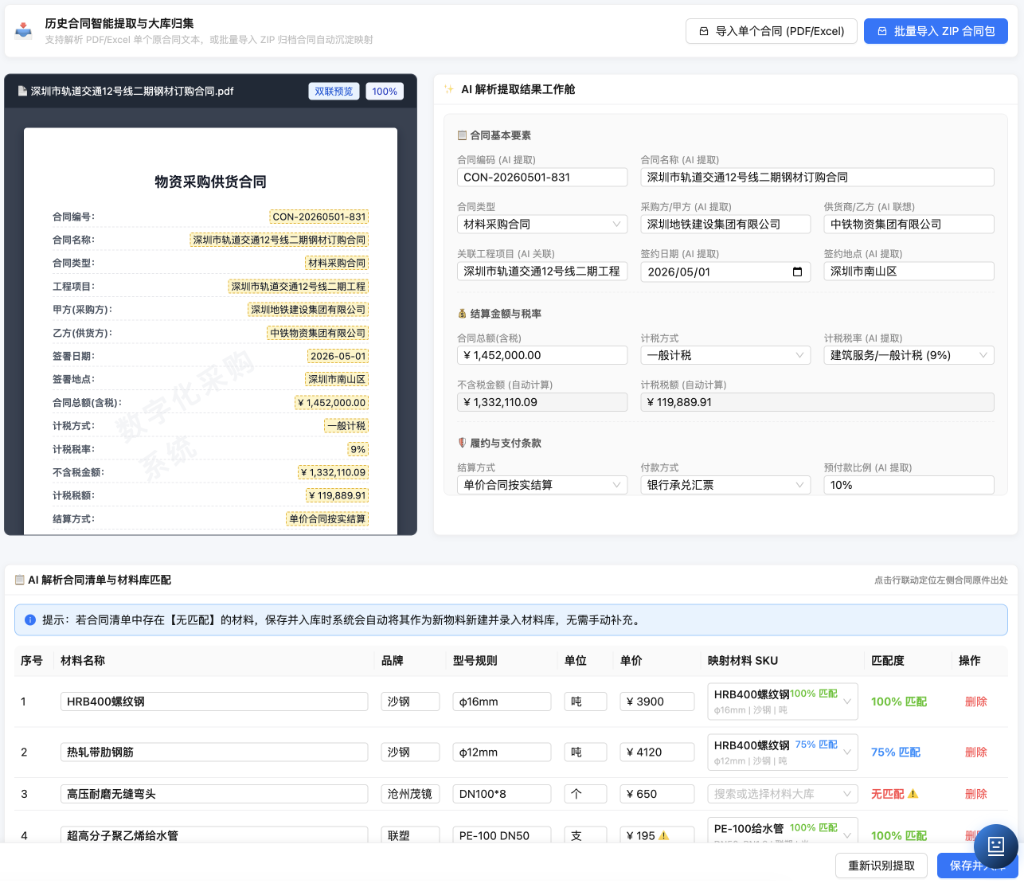Open the 计税方式 dropdown

pos(726,355)
